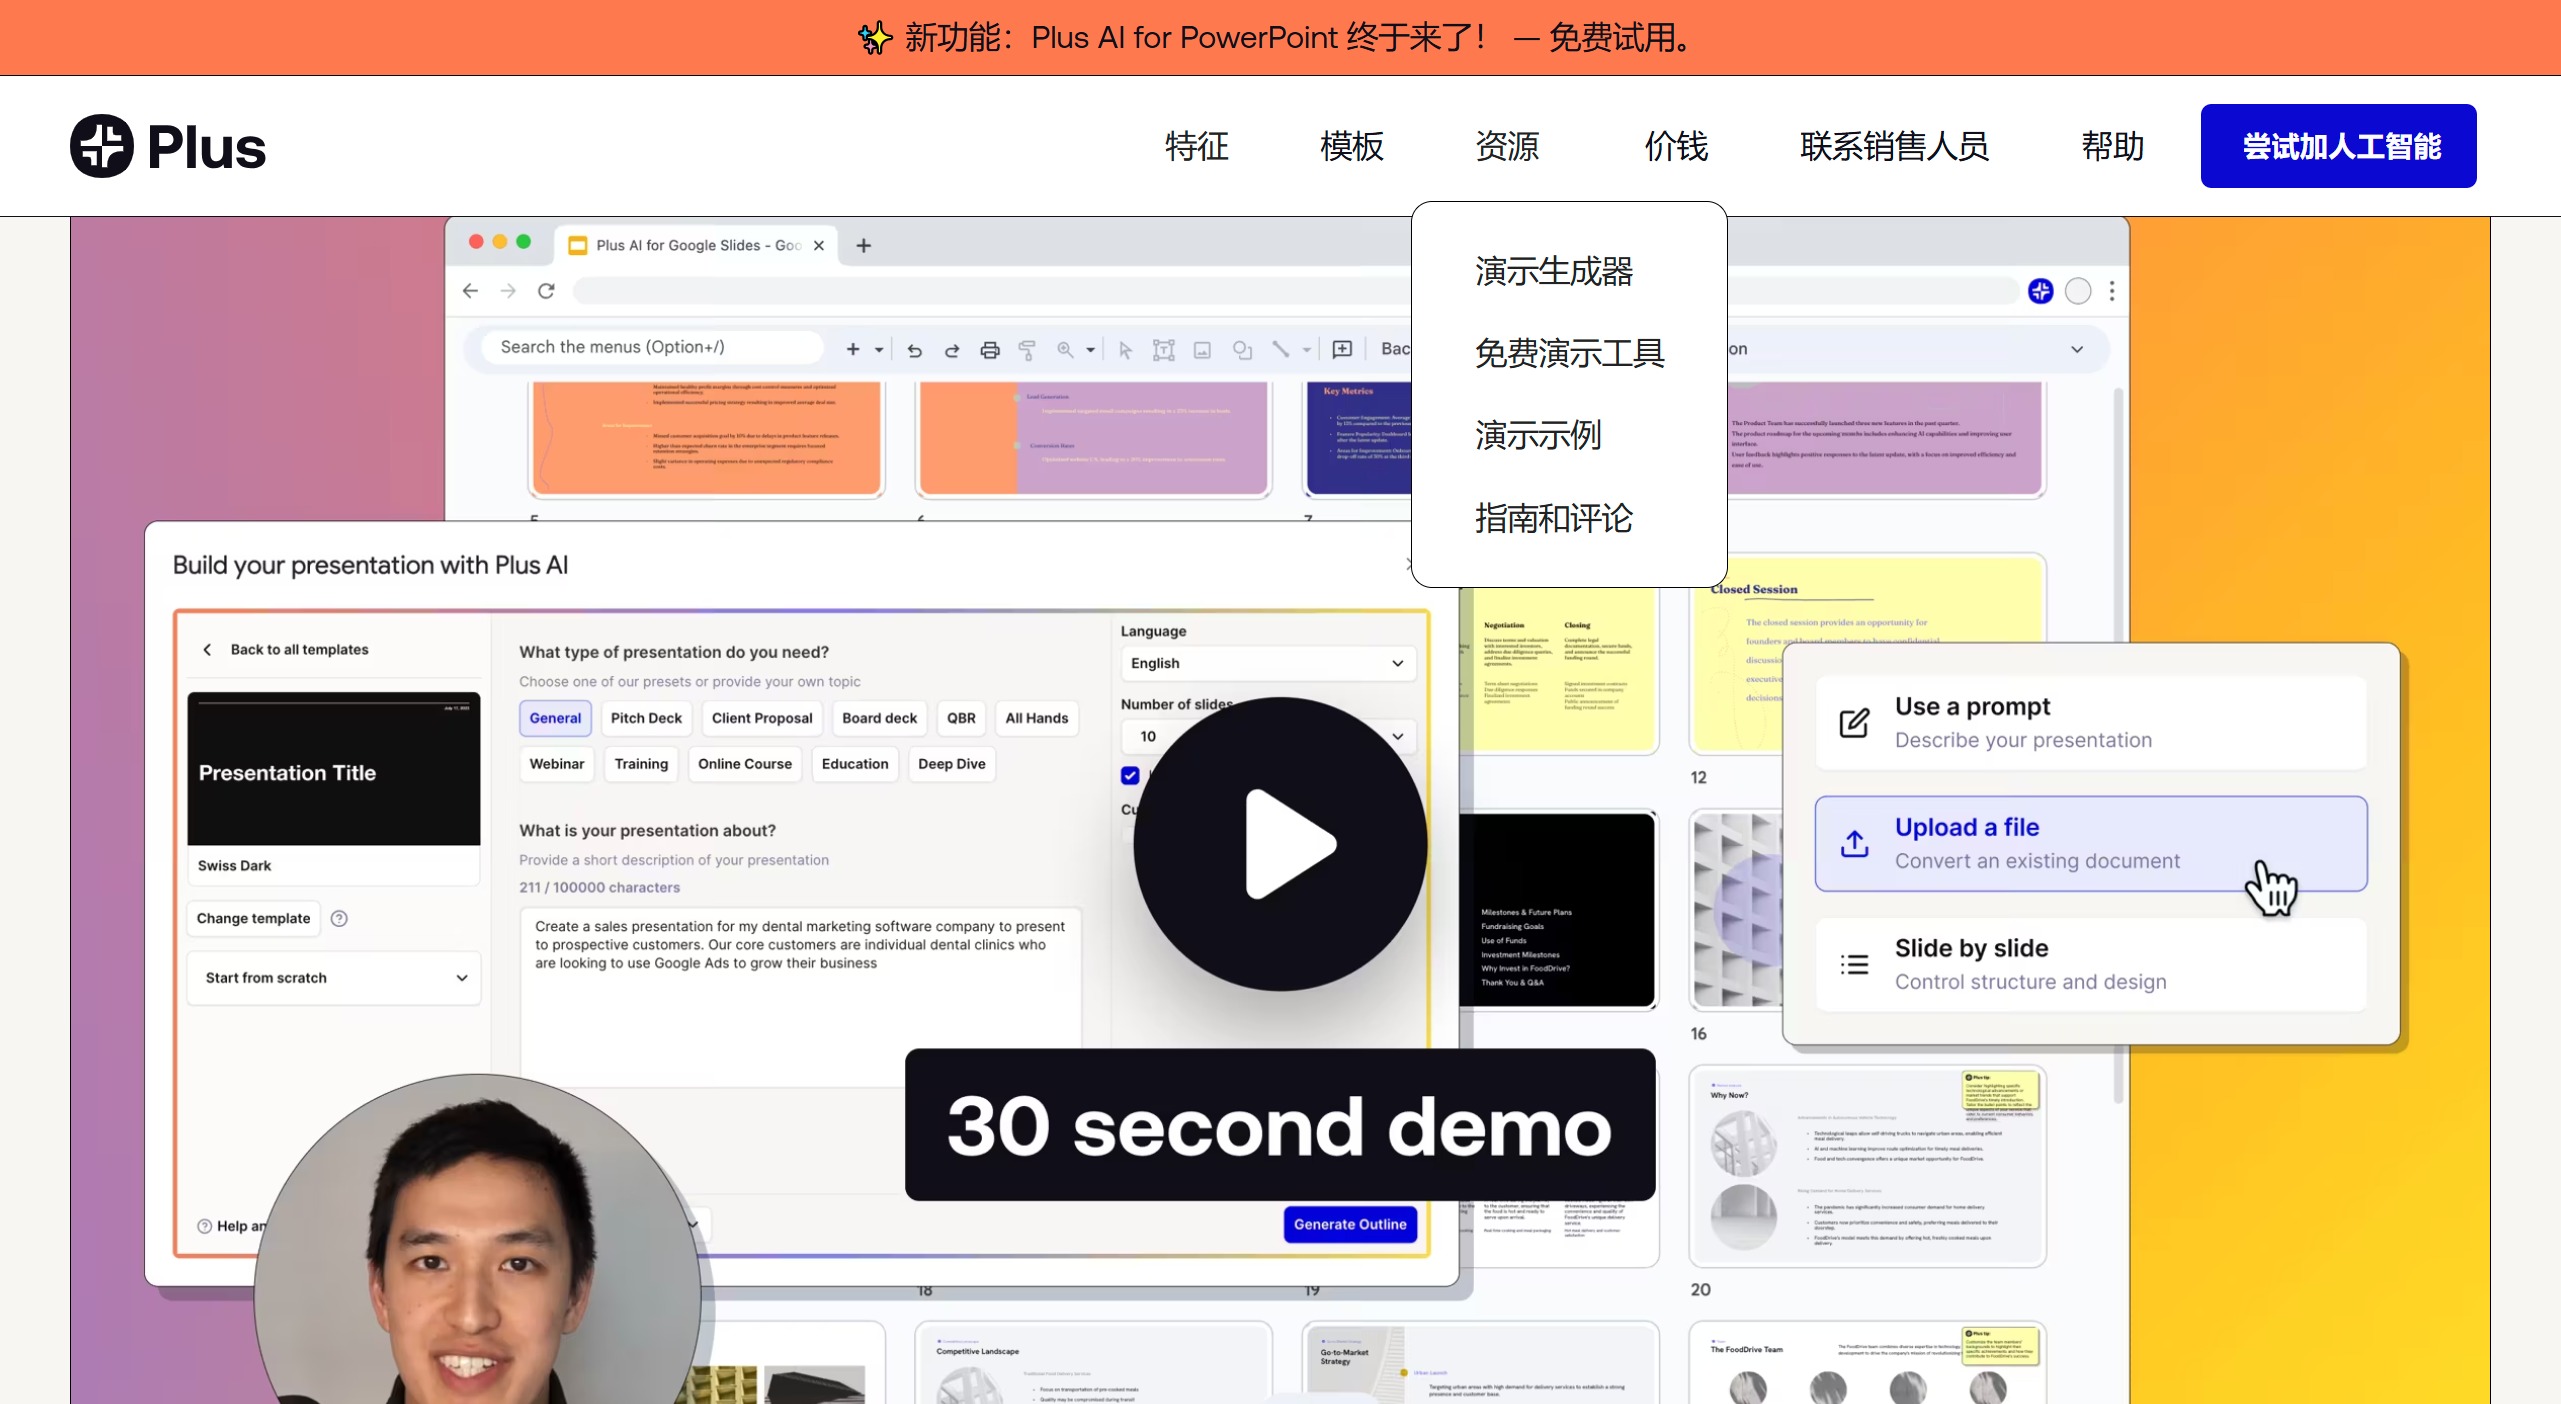Image resolution: width=2561 pixels, height=1404 pixels.
Task: Click browser reload icon in demo window
Action: pos(546,291)
